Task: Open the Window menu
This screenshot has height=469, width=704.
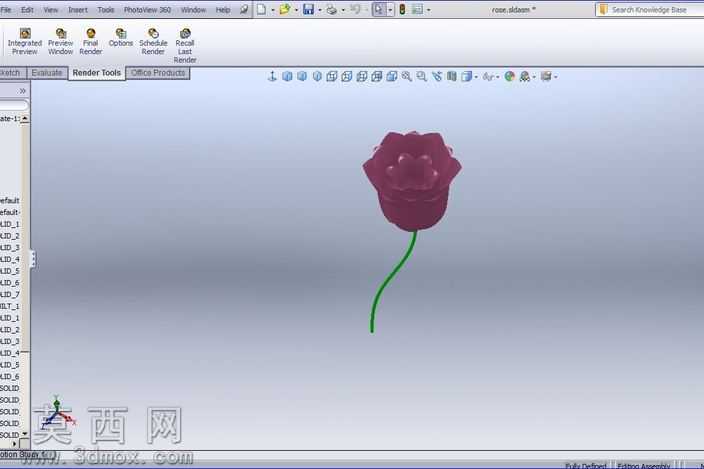Action: click(x=193, y=9)
